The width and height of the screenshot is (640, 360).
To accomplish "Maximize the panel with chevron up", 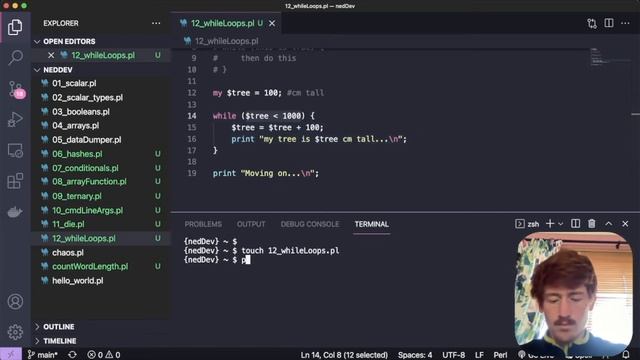I will tap(609, 224).
